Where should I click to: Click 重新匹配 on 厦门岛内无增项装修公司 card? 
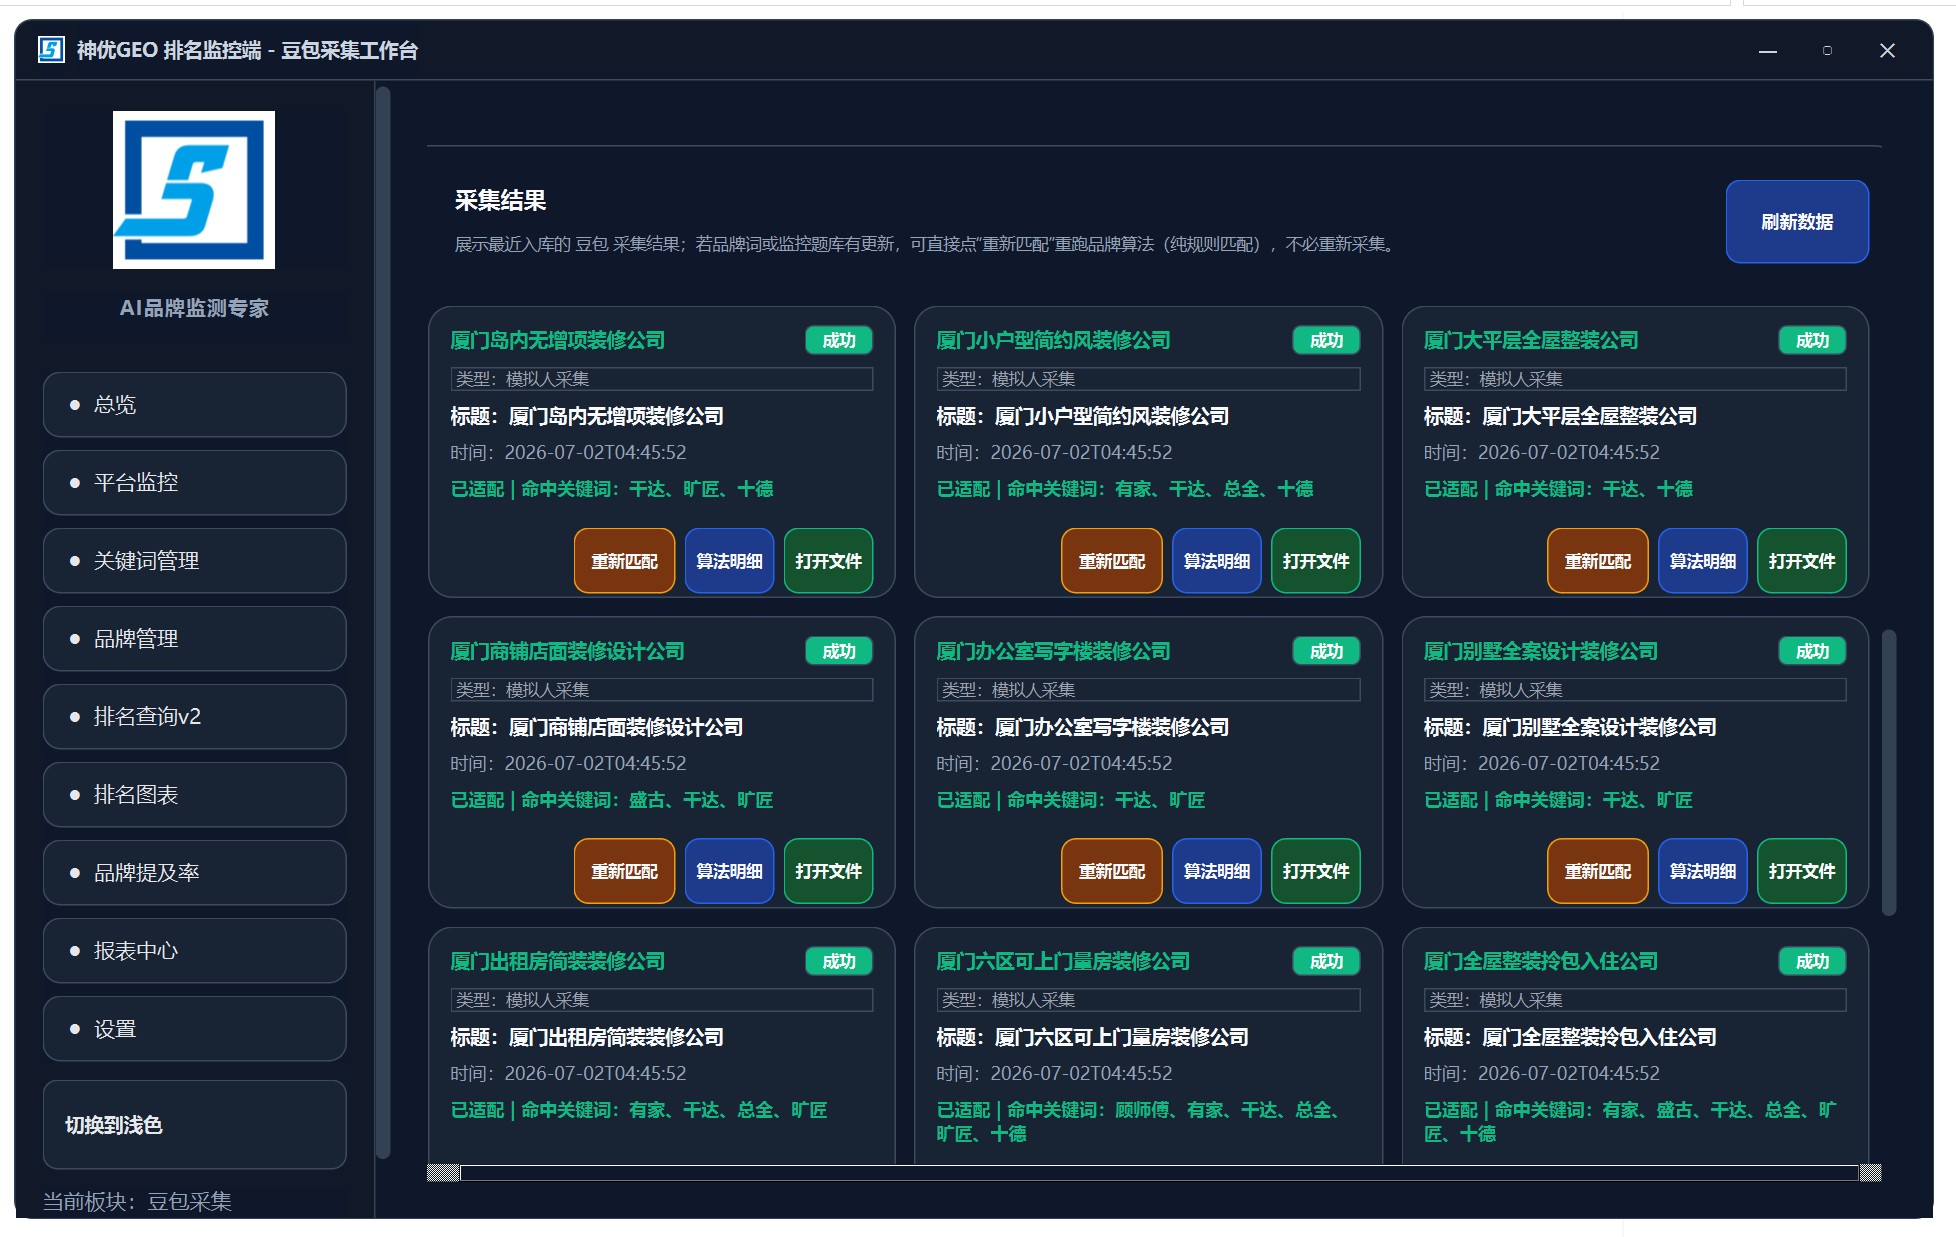[x=624, y=561]
